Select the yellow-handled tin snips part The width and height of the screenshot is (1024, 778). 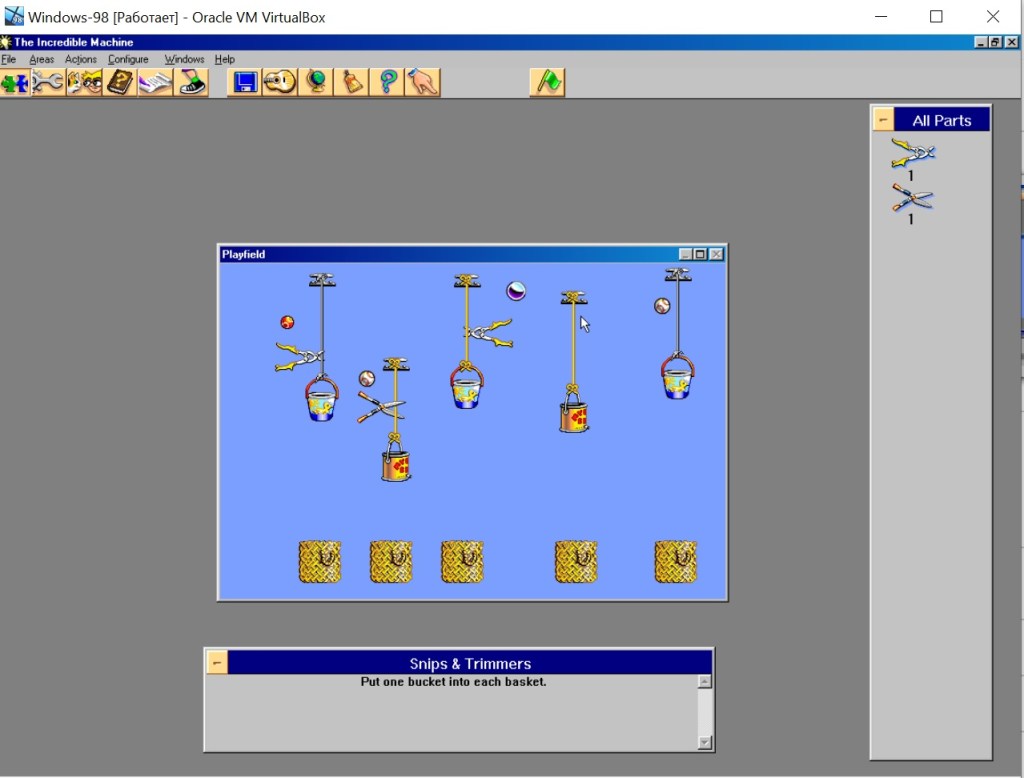click(x=912, y=153)
